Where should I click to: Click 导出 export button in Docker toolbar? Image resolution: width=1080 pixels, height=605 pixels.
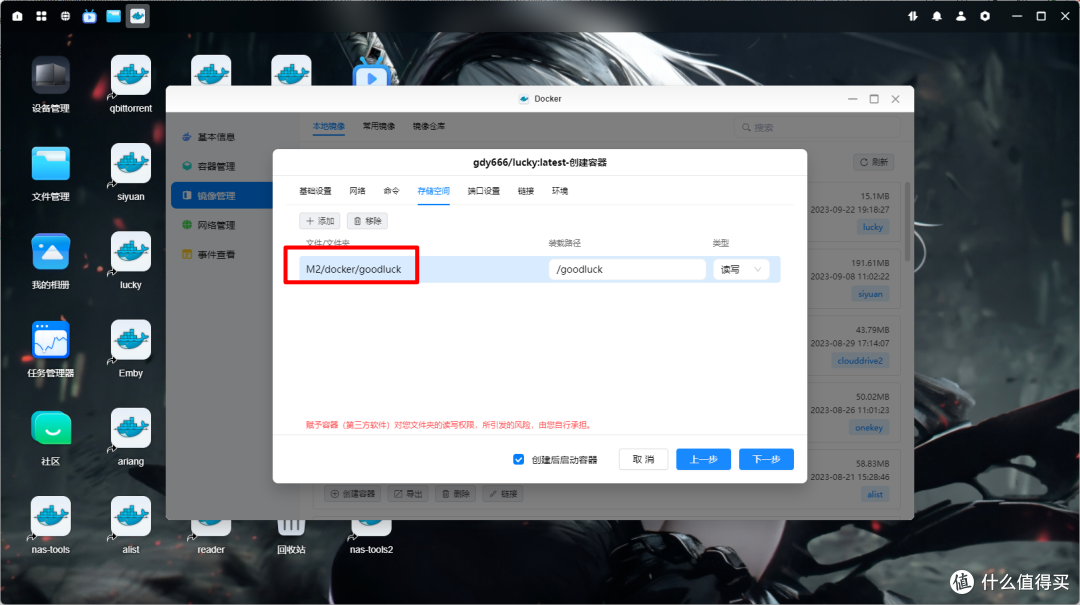pos(408,494)
